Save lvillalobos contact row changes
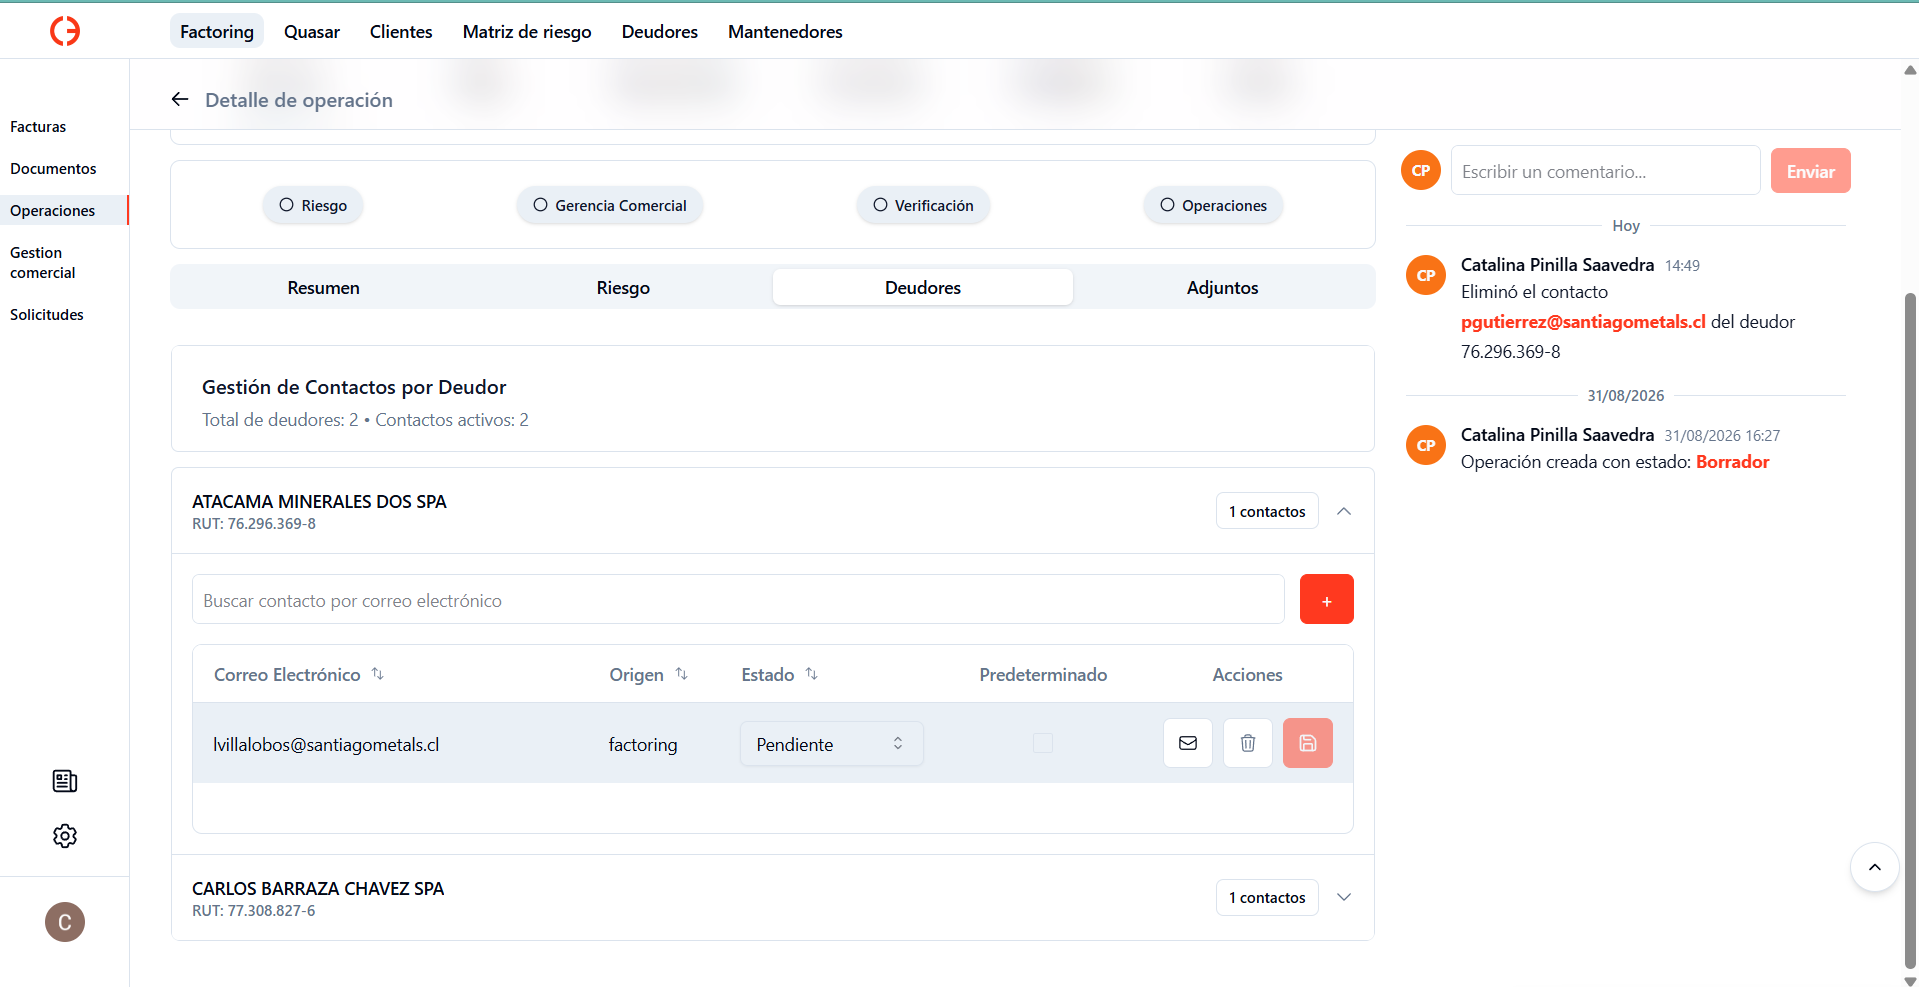Screen dimensions: 1919x987 coord(1308,743)
